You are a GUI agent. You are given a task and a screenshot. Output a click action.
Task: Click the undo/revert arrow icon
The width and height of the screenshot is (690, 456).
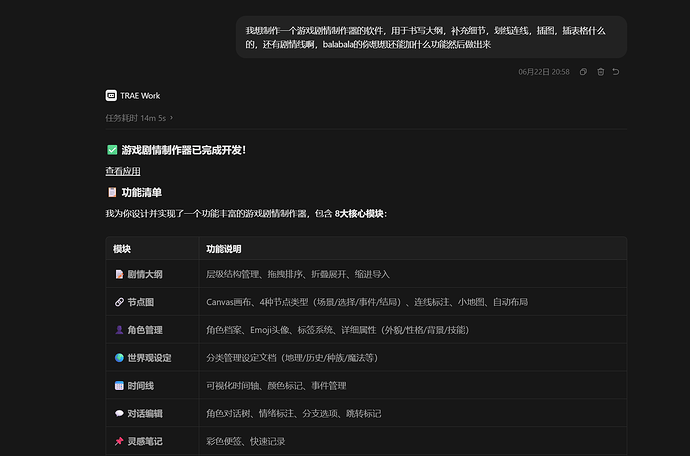(x=616, y=72)
